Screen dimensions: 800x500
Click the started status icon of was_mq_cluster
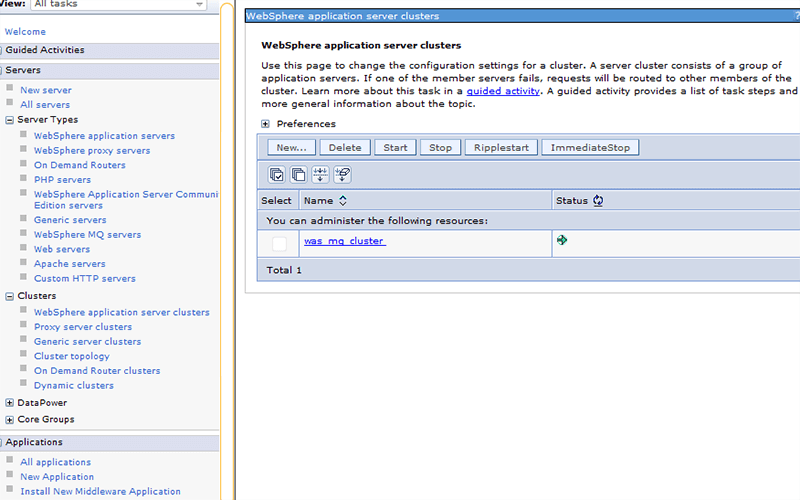[x=562, y=240]
